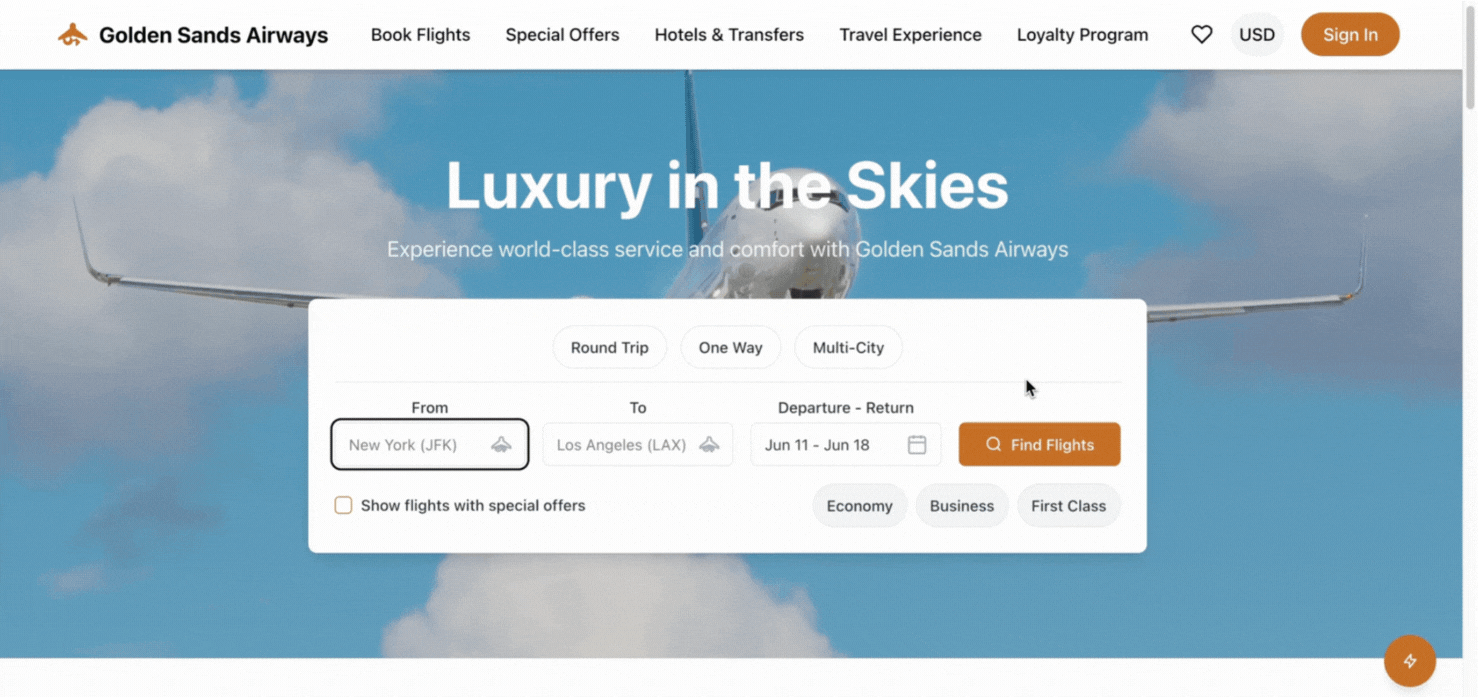The height and width of the screenshot is (697, 1478).
Task: Select the First Class cabin option
Action: point(1068,505)
